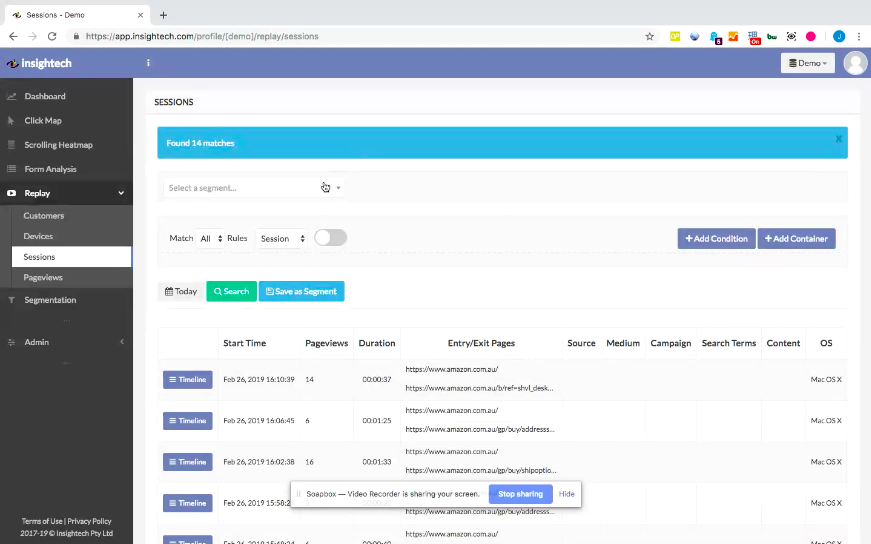The image size is (871, 544).
Task: Close the Sessions - Demo tab
Action: coord(141,15)
